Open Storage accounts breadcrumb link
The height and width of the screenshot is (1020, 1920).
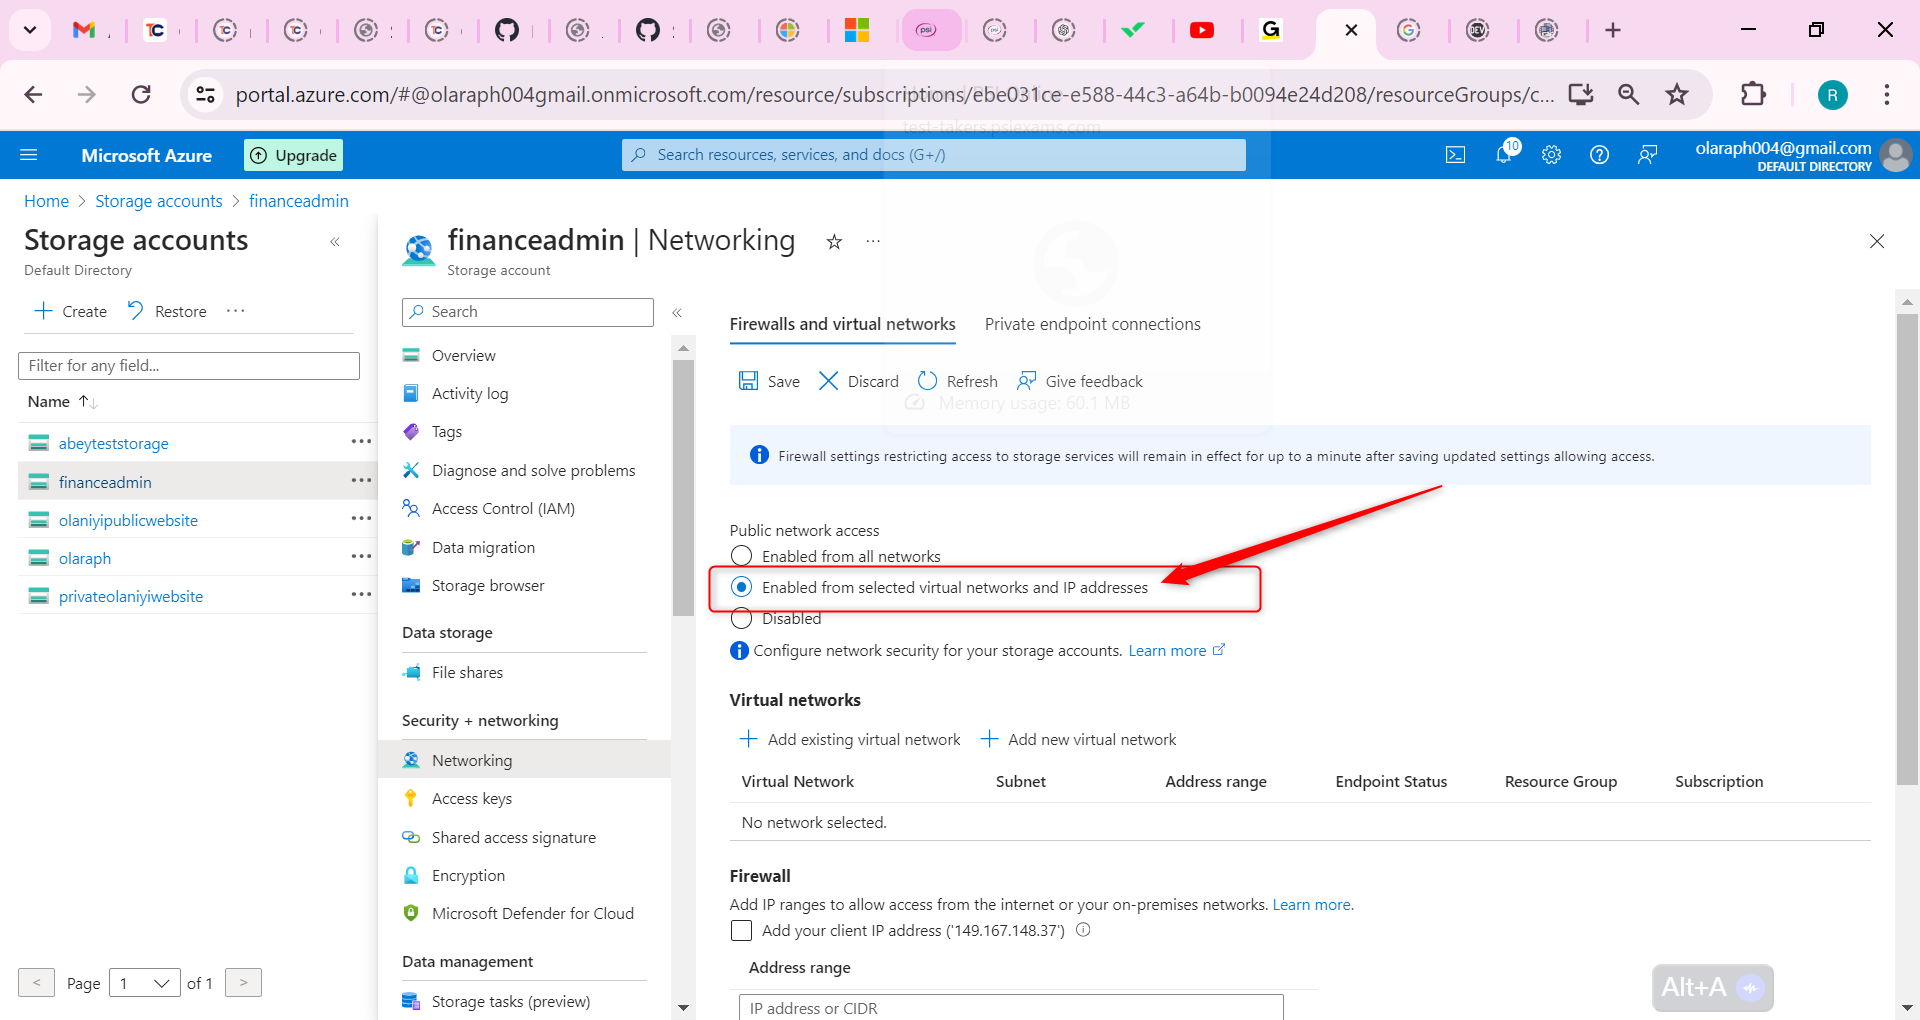pyautogui.click(x=159, y=201)
